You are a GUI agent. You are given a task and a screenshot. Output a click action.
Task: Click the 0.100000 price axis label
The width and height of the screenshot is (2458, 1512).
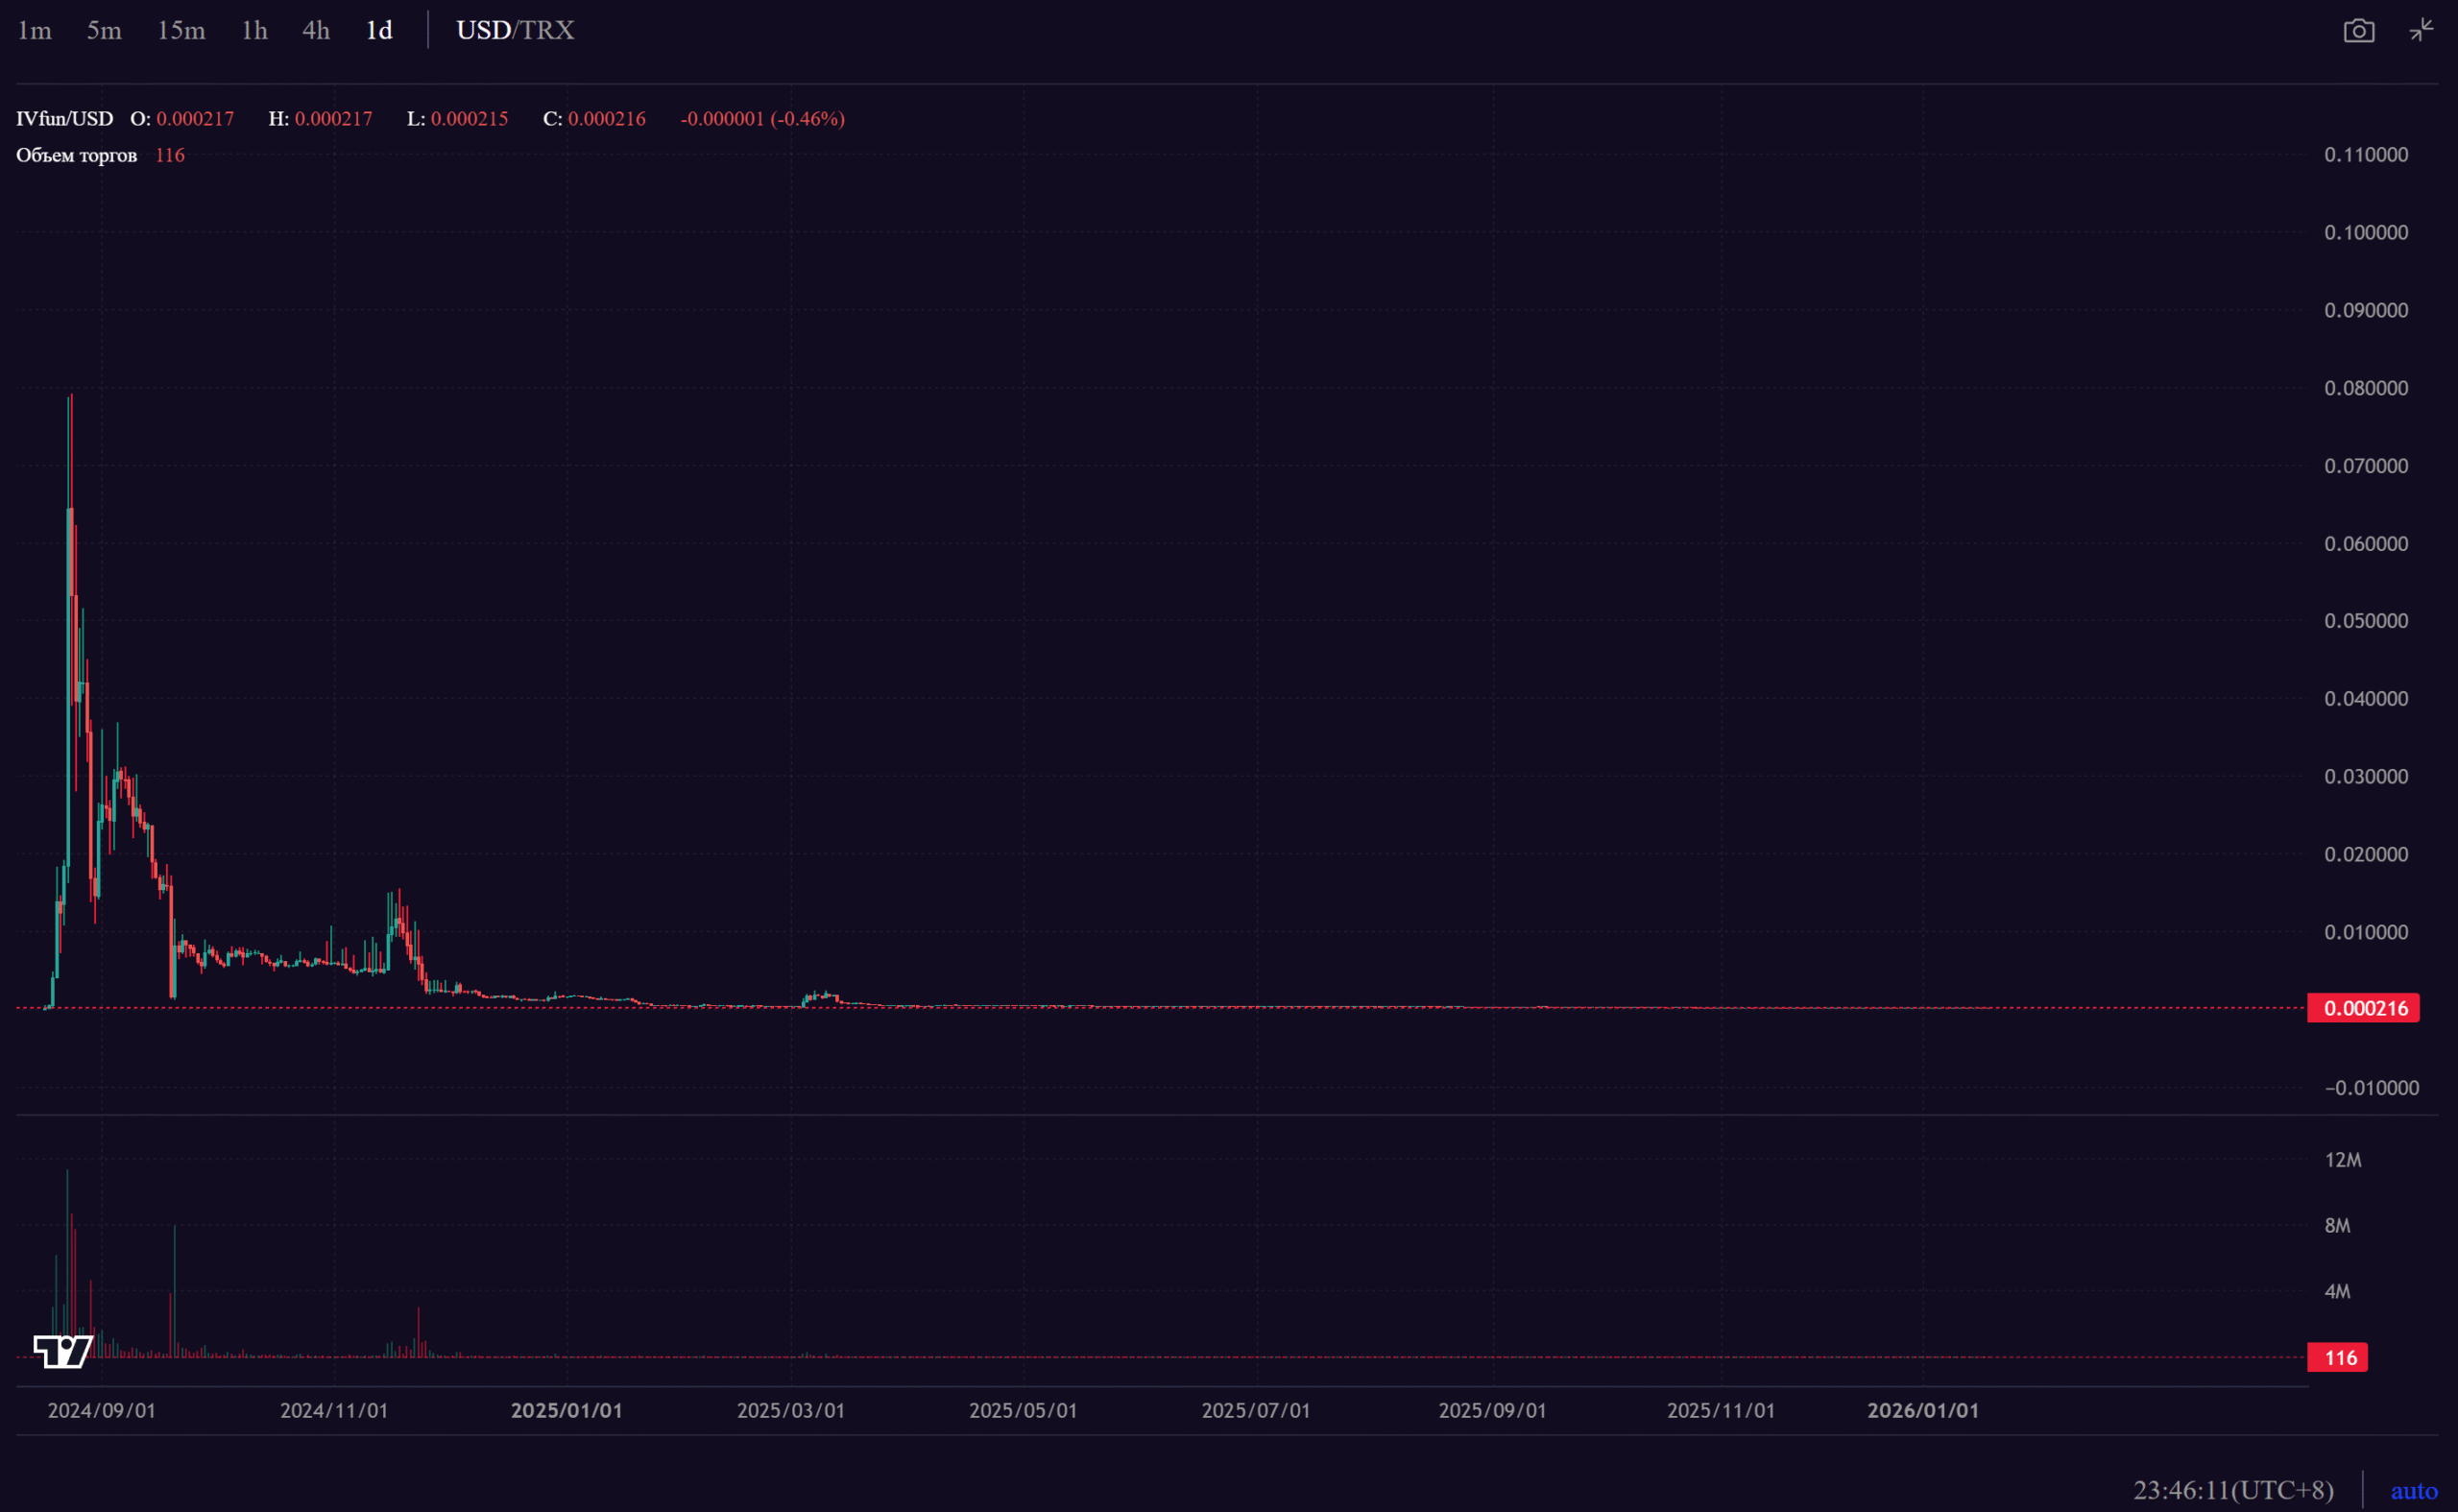coord(2366,233)
